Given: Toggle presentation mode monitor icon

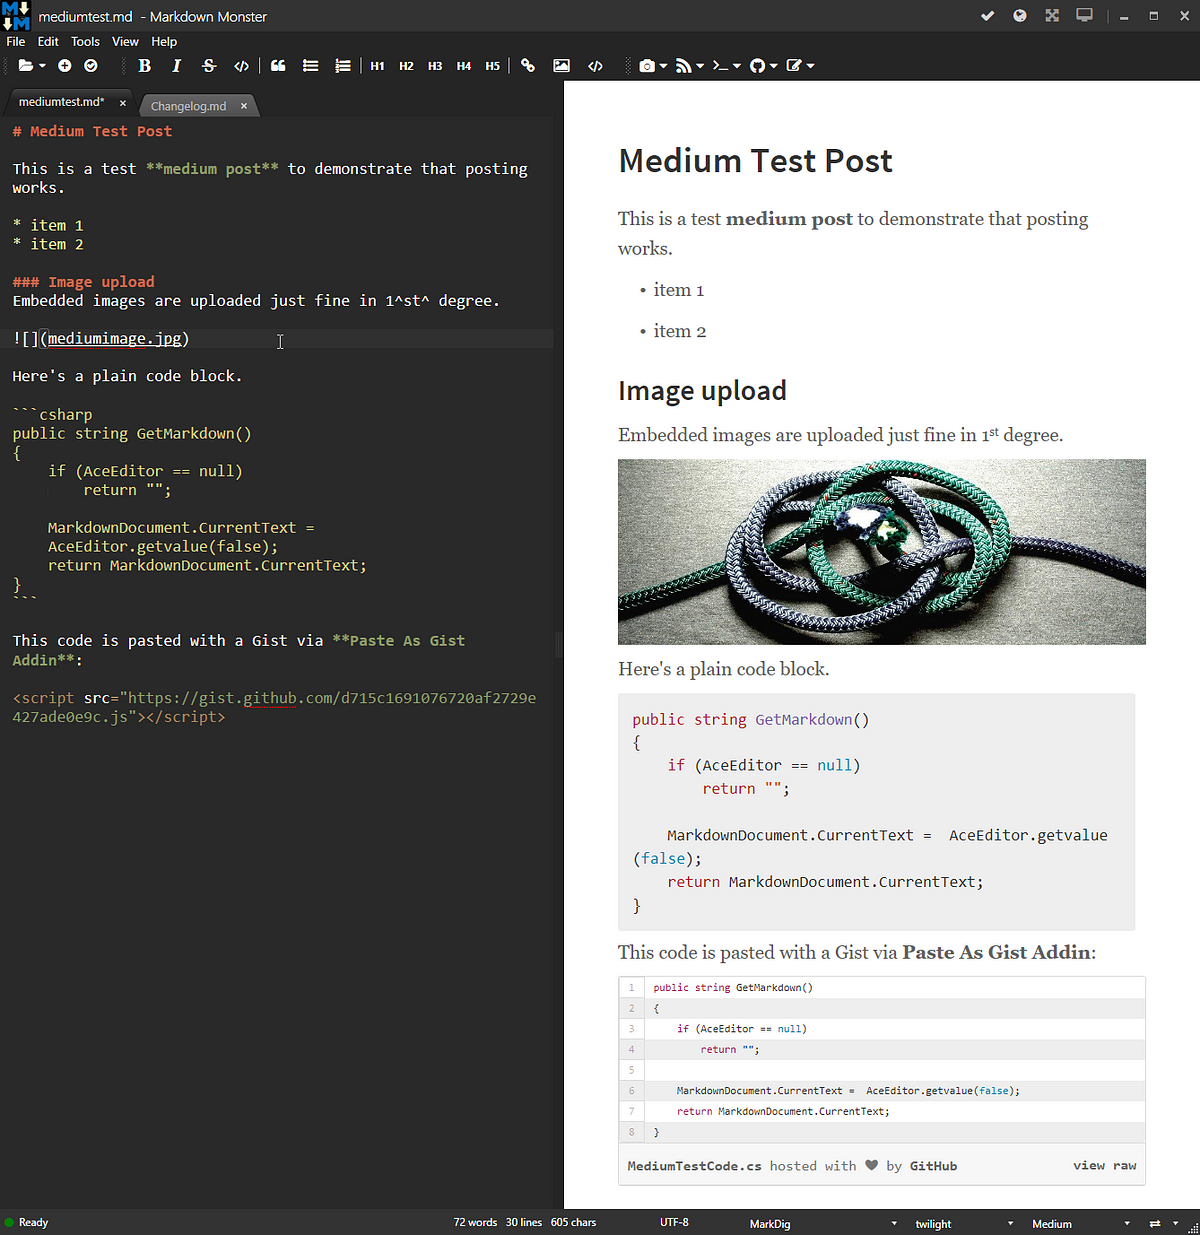Looking at the screenshot, I should point(1084,16).
